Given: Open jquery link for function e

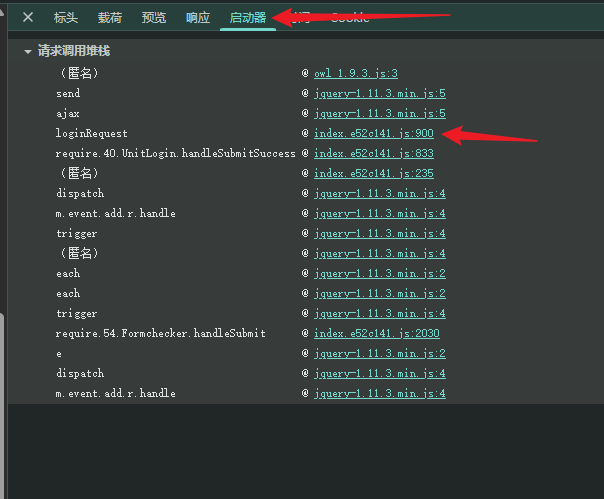Looking at the screenshot, I should [x=379, y=353].
